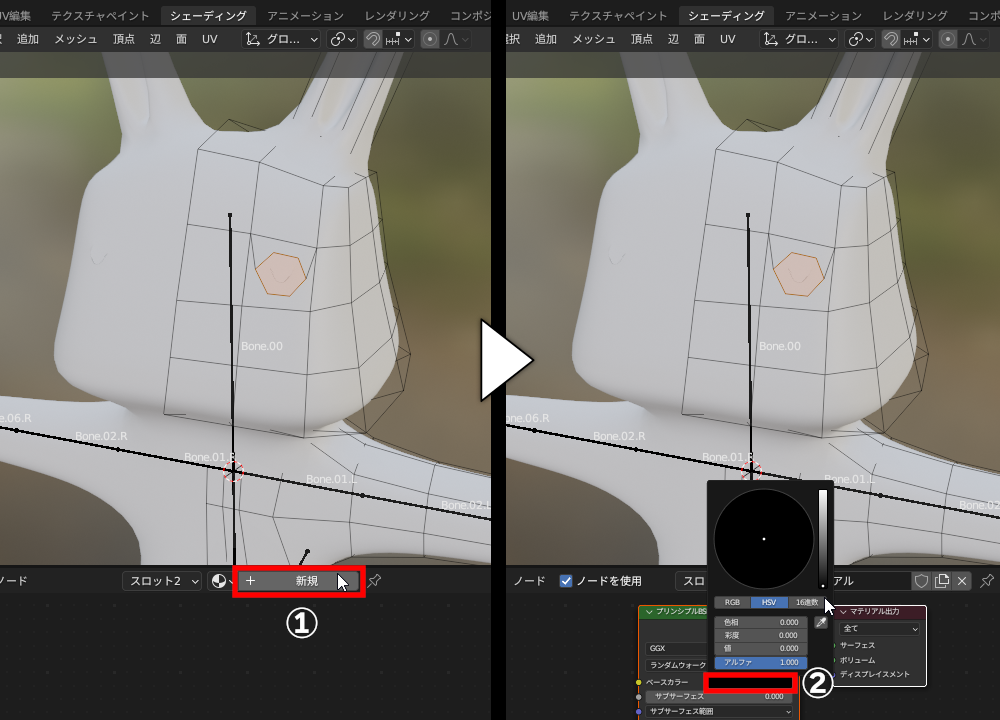Screen dimensions: 1000x720
Task: Collapse the プリンシプルBSDF node header
Action: pyautogui.click(x=649, y=612)
